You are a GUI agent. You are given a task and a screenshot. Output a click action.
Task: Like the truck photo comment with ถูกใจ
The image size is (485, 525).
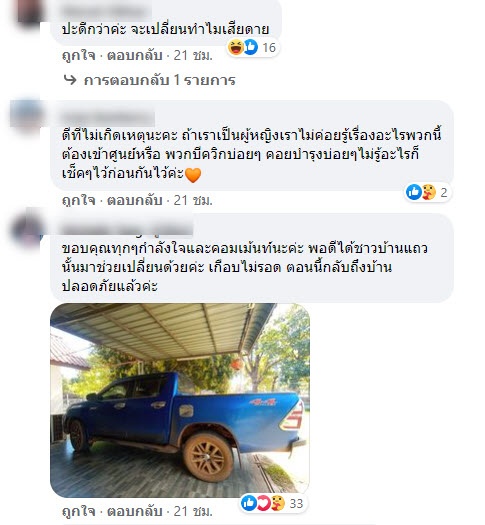pos(79,512)
